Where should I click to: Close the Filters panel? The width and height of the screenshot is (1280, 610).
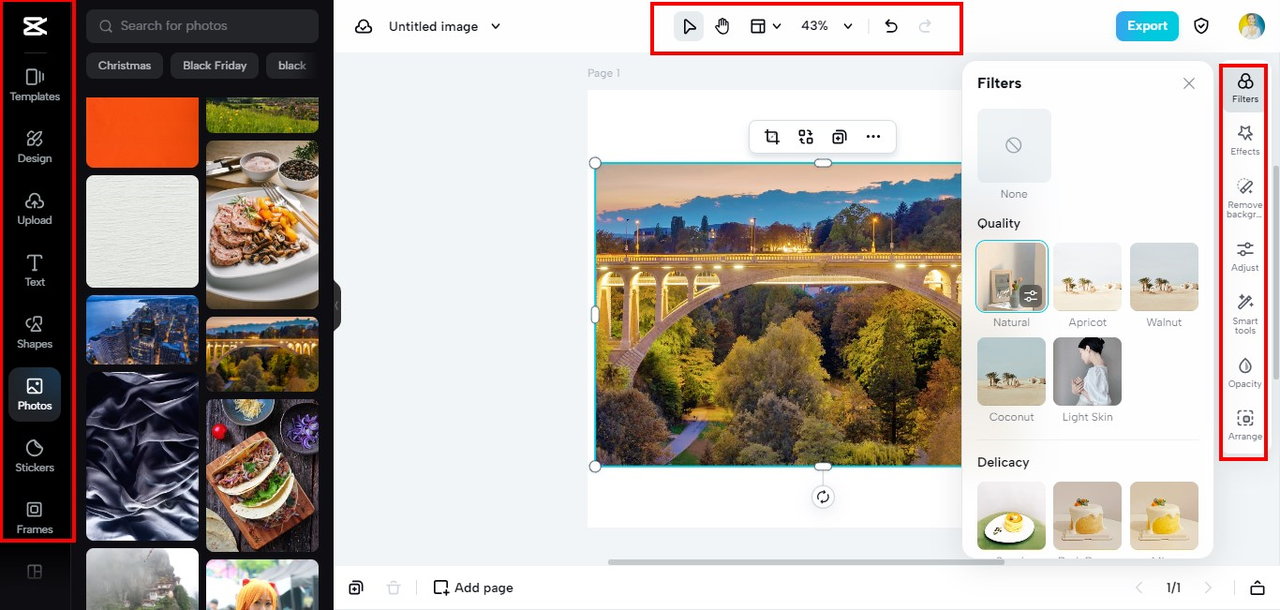click(1189, 84)
